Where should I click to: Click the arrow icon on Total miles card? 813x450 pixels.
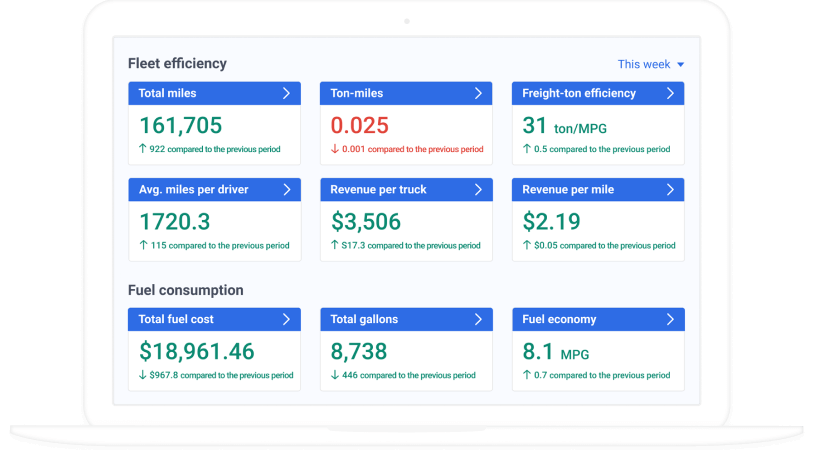coord(286,93)
